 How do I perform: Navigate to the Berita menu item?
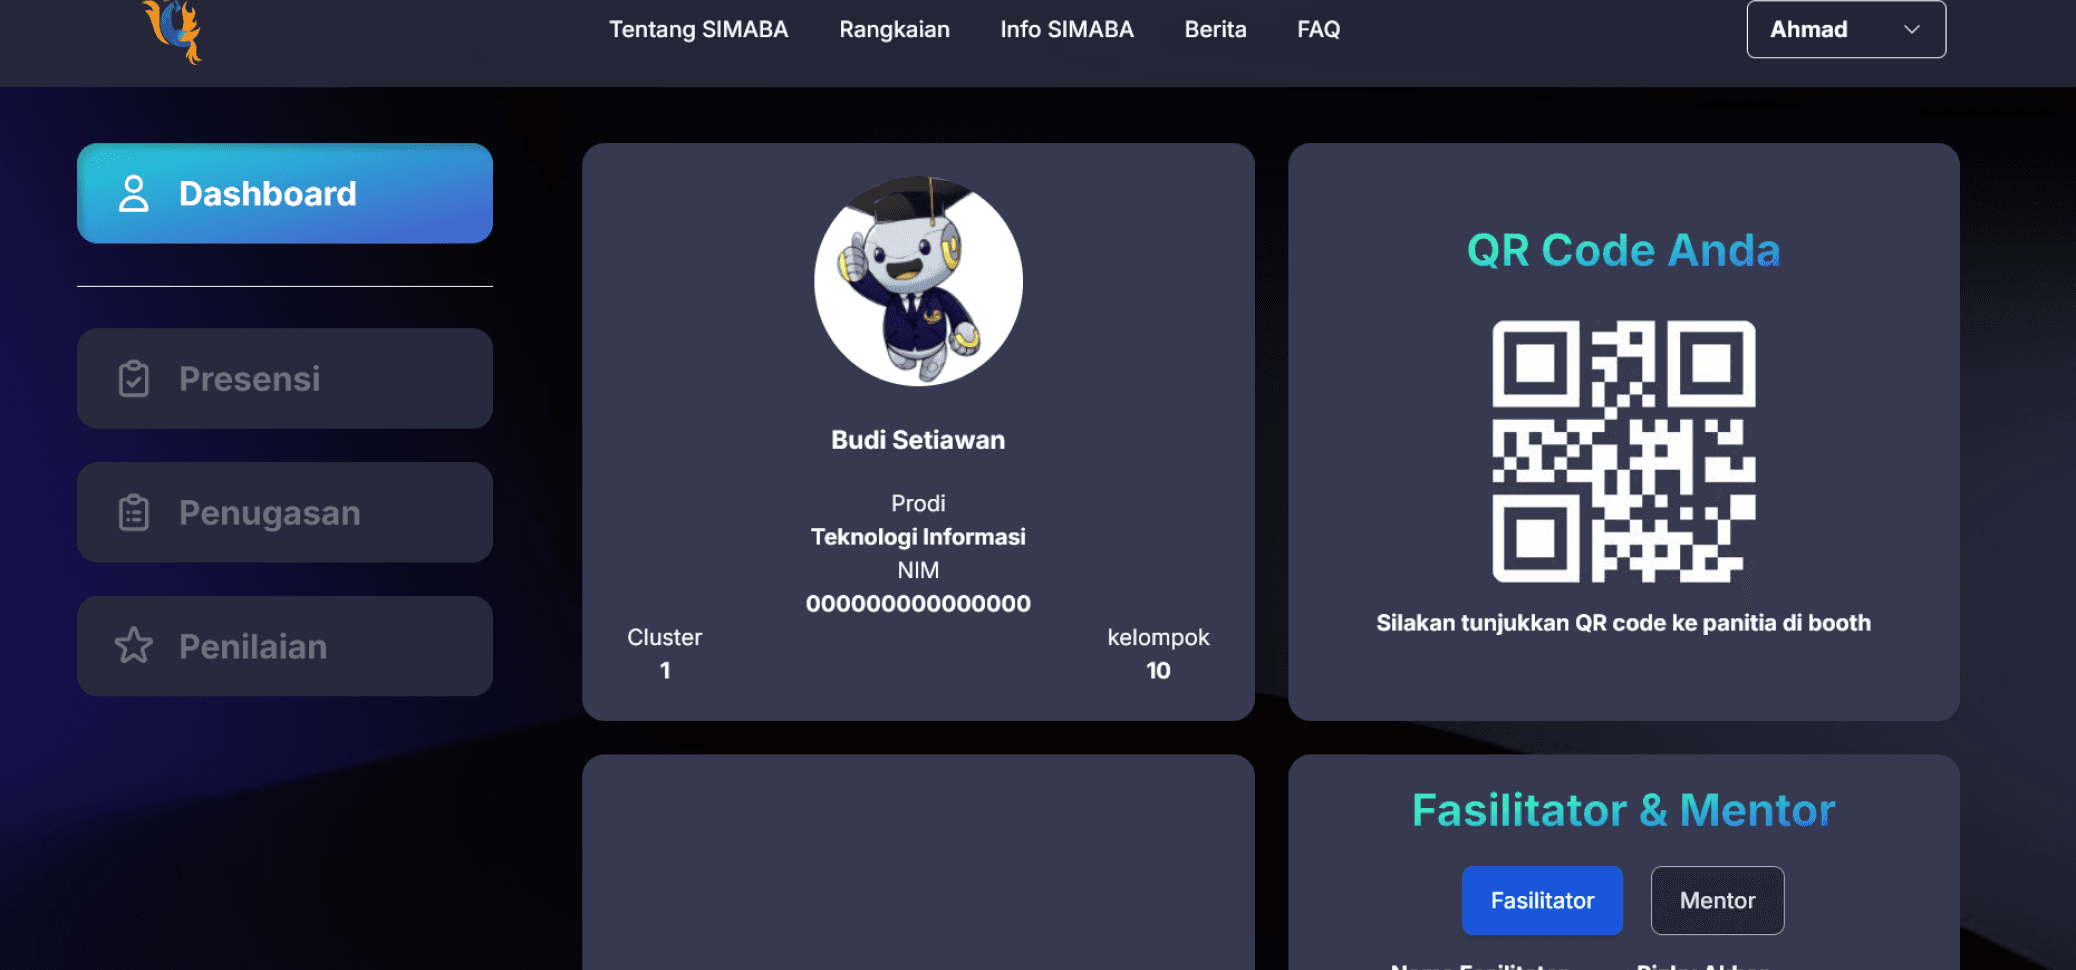pos(1214,29)
